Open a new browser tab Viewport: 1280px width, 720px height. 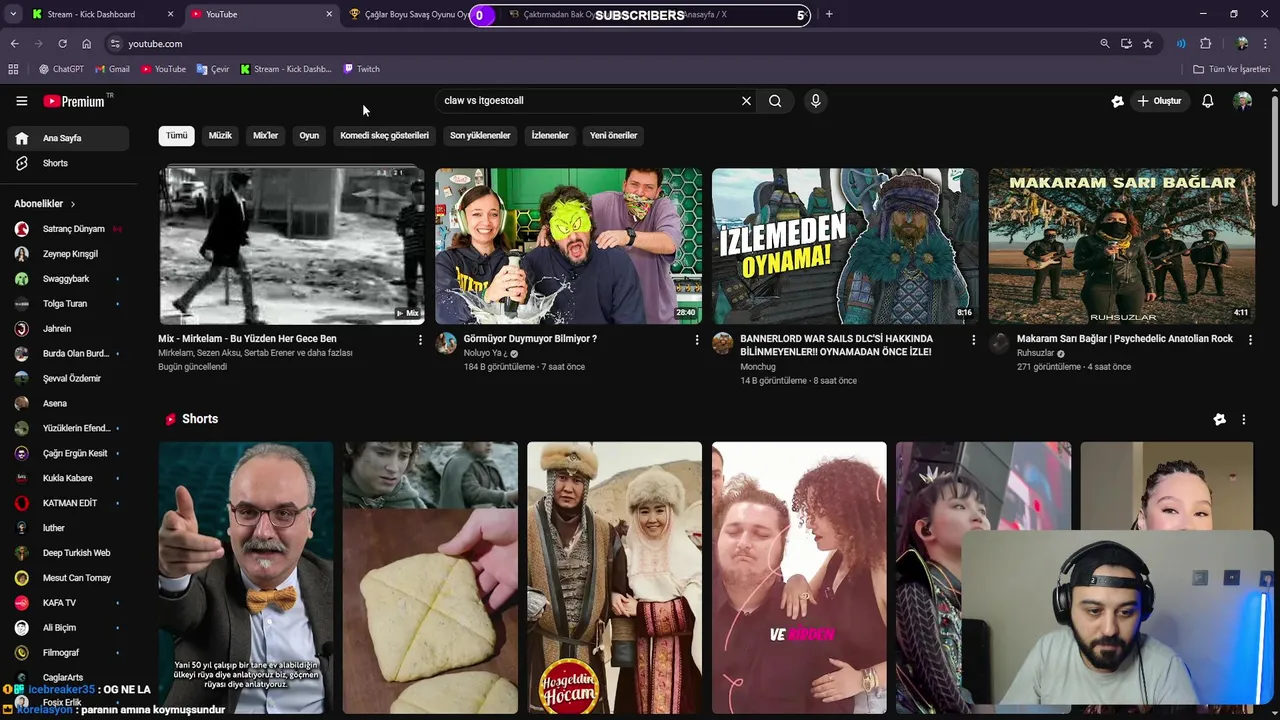click(829, 14)
